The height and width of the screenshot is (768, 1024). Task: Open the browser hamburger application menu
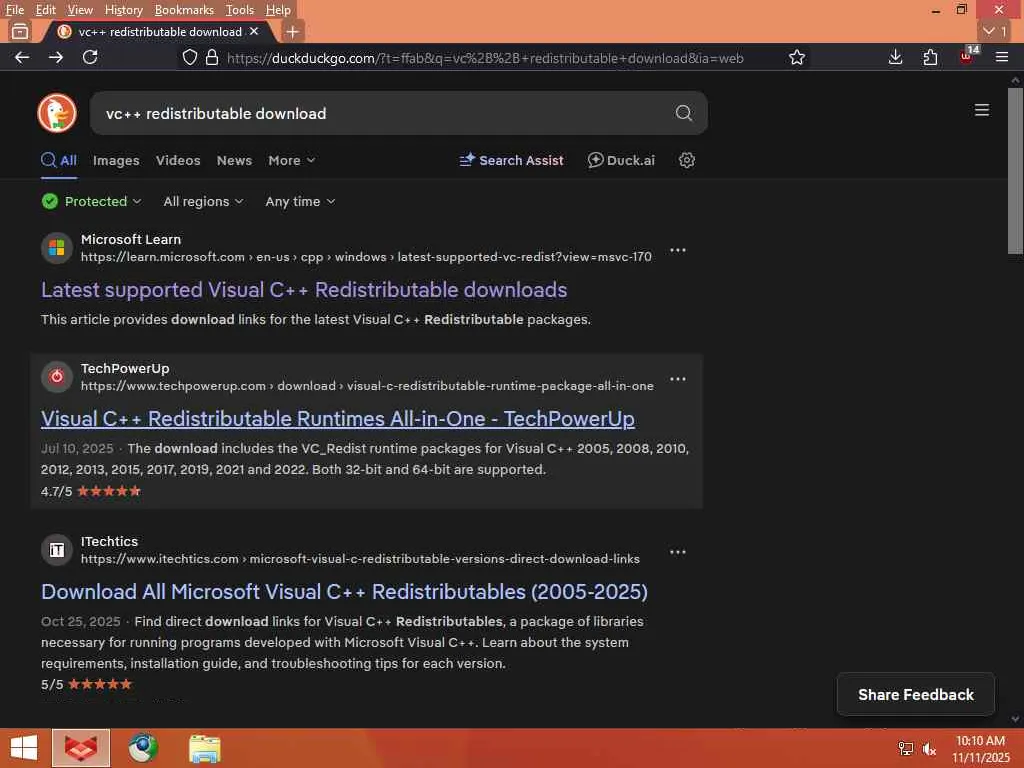[1002, 57]
